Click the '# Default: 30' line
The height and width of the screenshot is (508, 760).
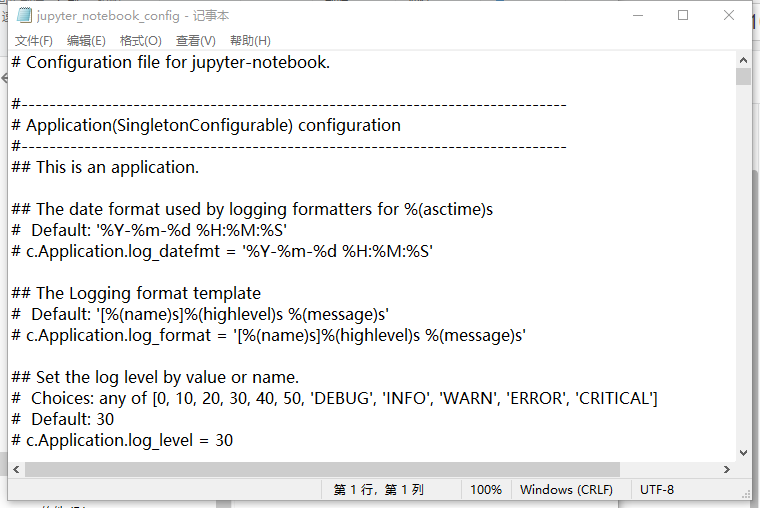point(63,419)
